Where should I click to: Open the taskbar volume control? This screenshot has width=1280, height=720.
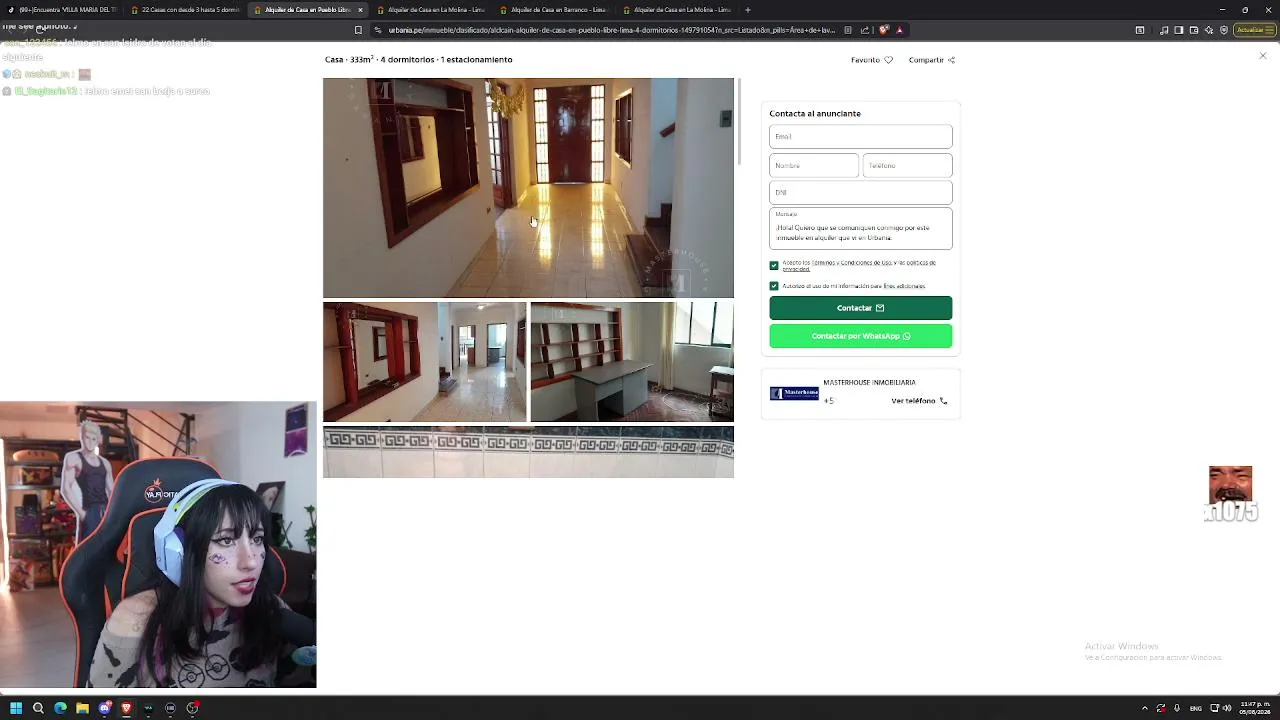[x=1227, y=708]
